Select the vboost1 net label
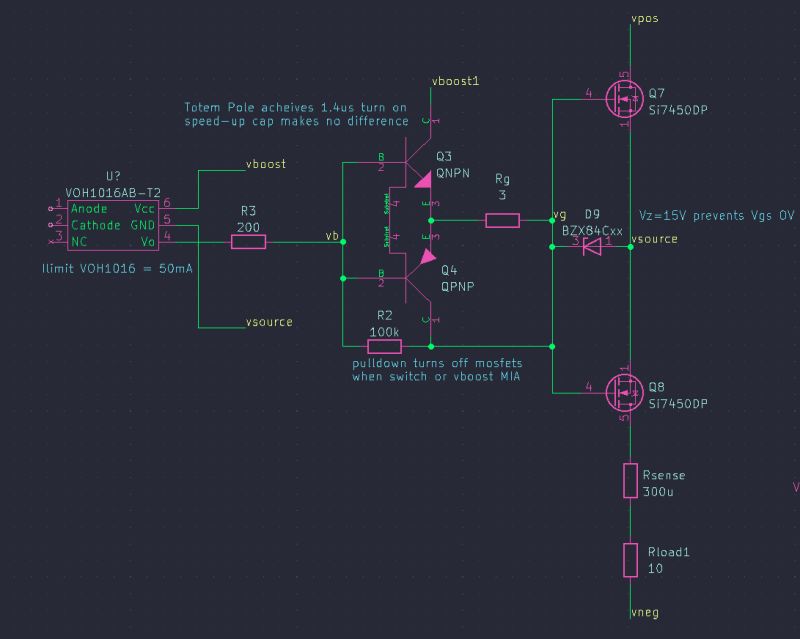 [x=455, y=81]
